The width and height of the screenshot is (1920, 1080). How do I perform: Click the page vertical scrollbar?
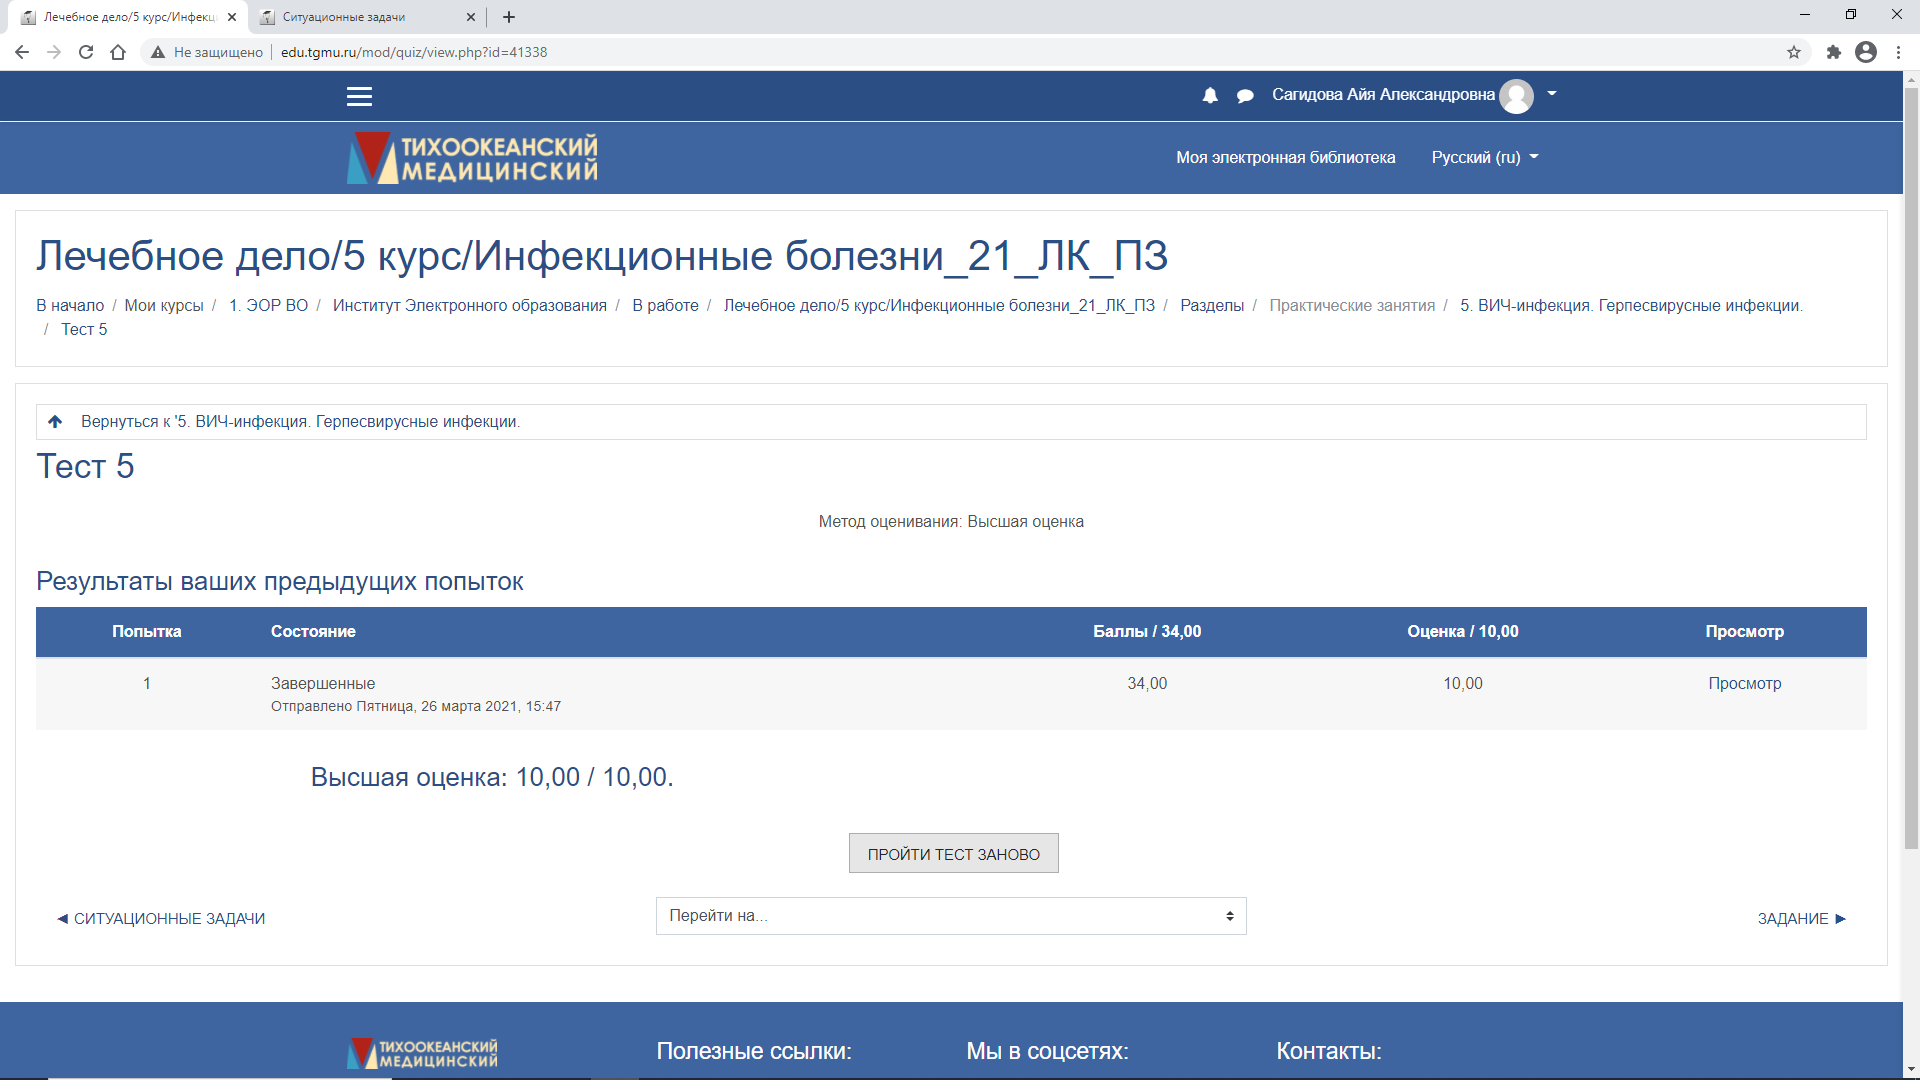point(1911,470)
